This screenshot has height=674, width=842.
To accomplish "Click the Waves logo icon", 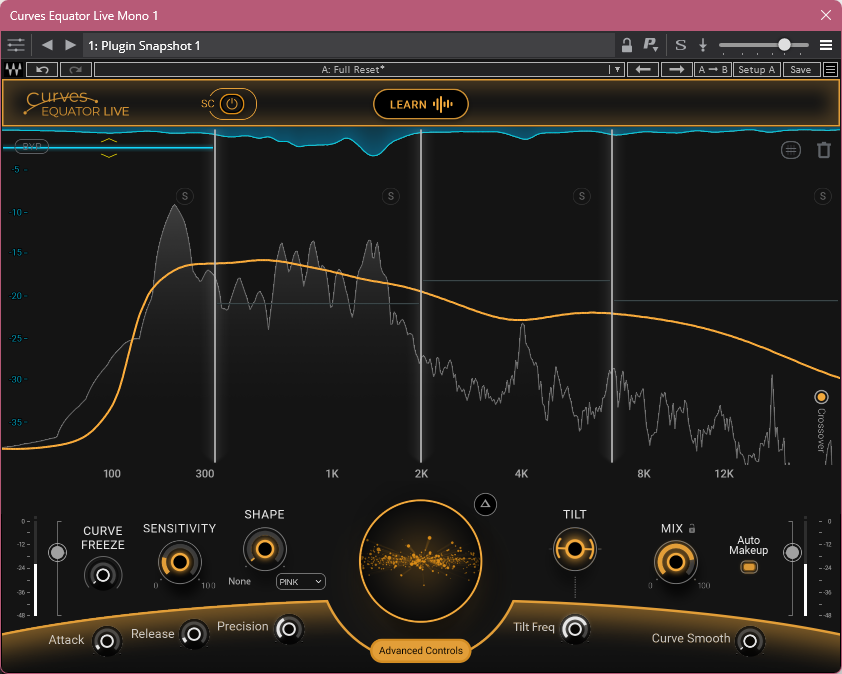I will pyautogui.click(x=13, y=69).
